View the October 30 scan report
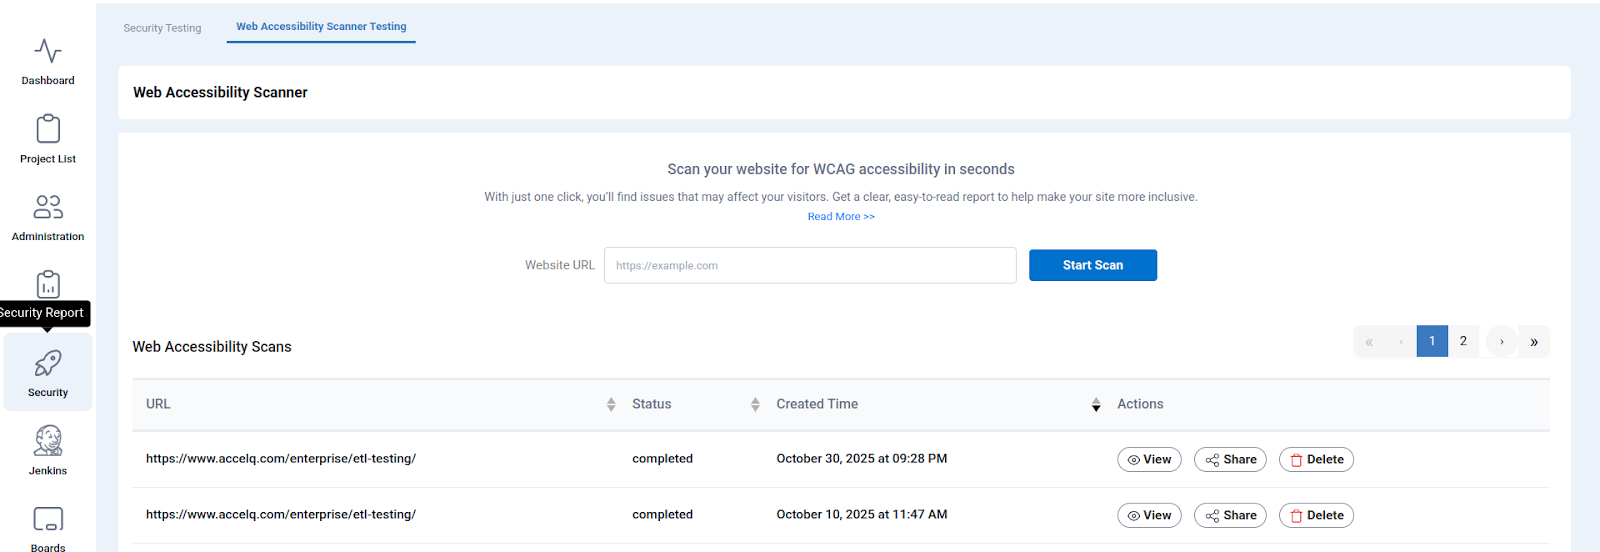The height and width of the screenshot is (552, 1600). coord(1149,460)
